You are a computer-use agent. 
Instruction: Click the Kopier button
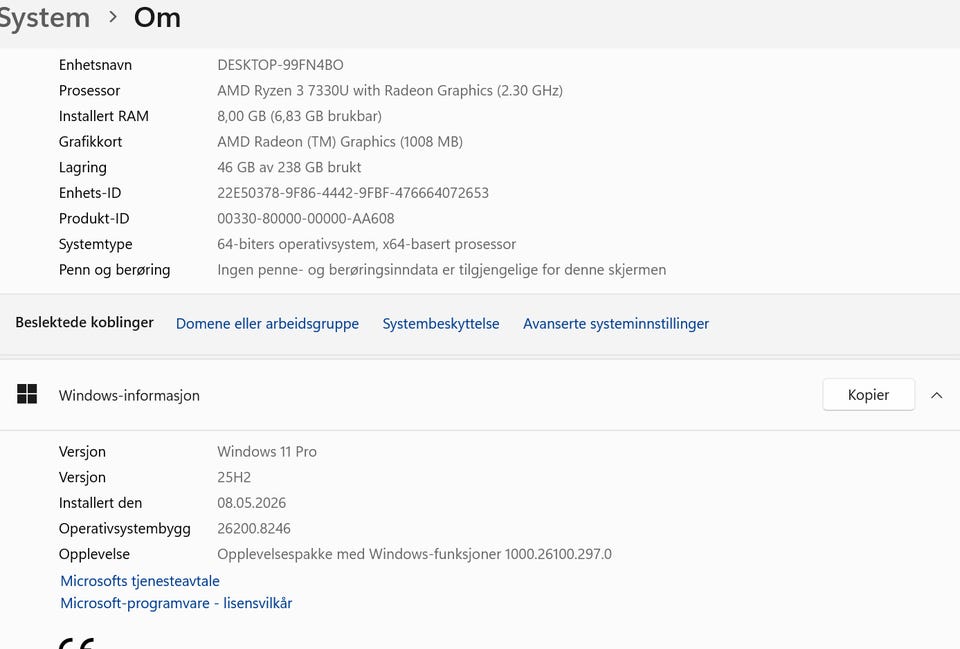pos(868,395)
